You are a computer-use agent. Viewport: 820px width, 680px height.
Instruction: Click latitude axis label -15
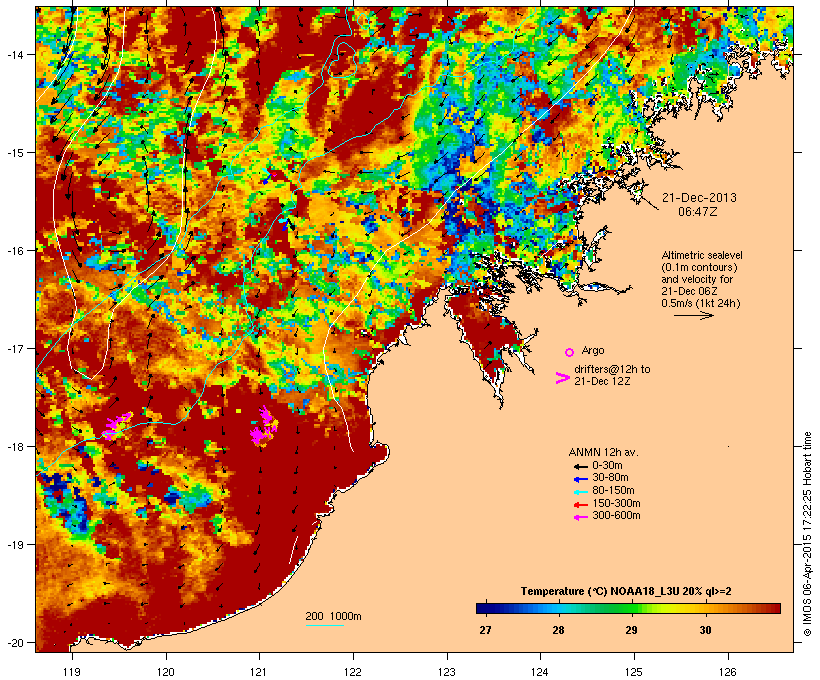[x=14, y=153]
